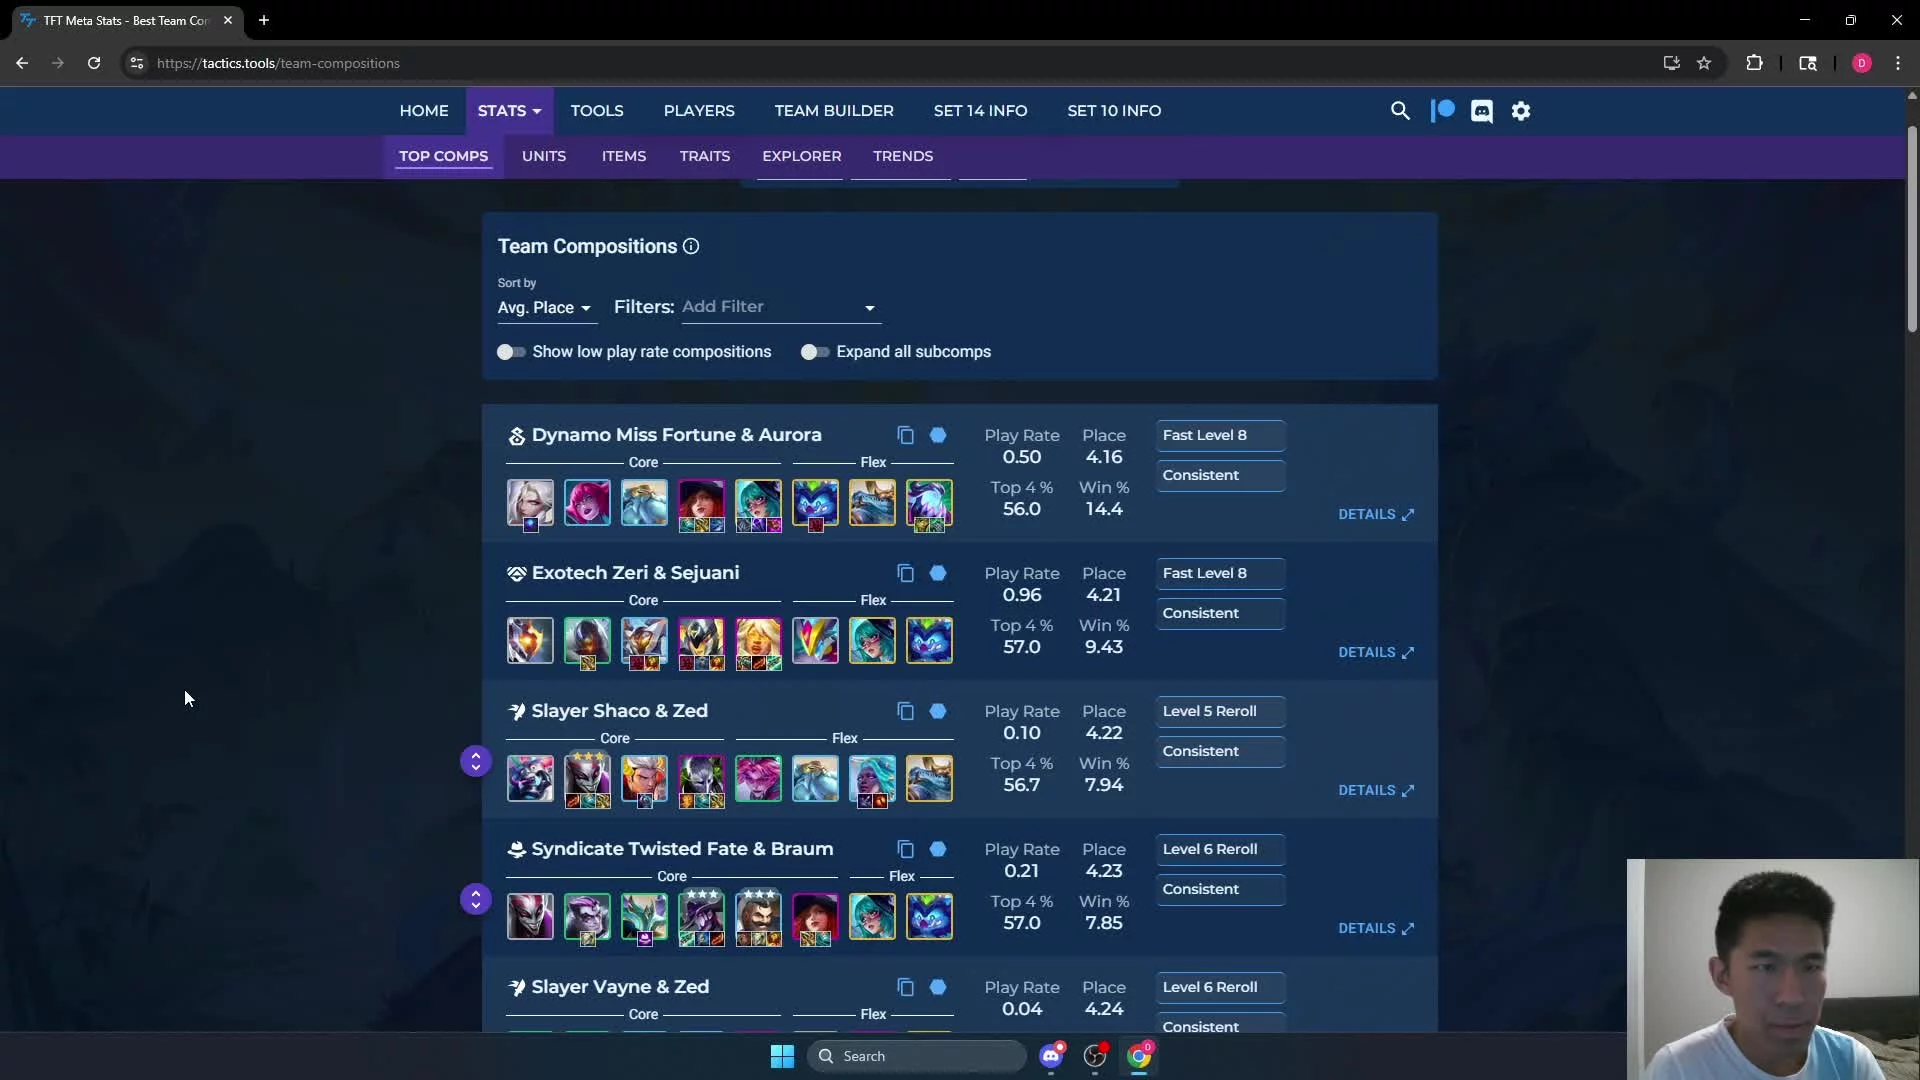1920x1080 pixels.
Task: Open Slayer Shaco comp in team builder
Action: 938,711
